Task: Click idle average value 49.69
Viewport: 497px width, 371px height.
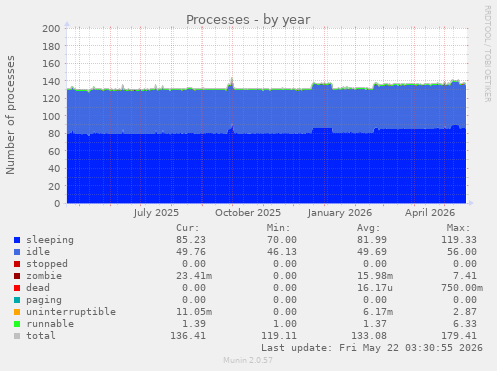Action: [372, 252]
